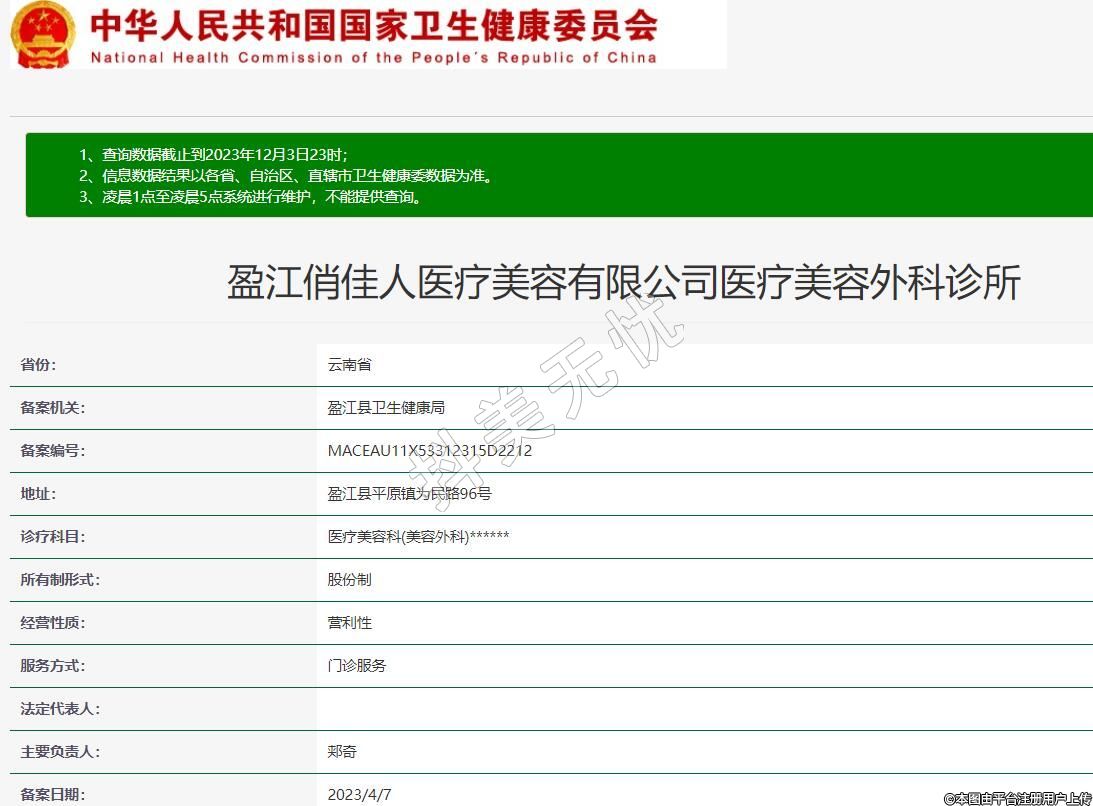Click the 股份制 ownership value
This screenshot has width=1093, height=806.
pyautogui.click(x=350, y=580)
